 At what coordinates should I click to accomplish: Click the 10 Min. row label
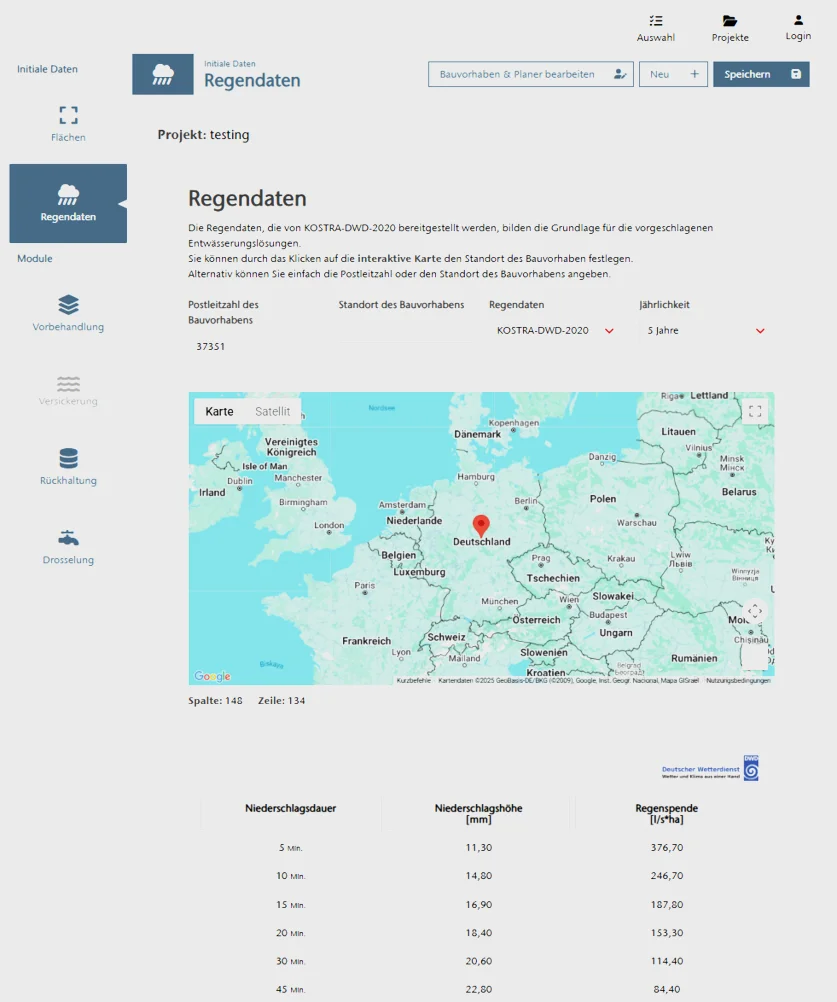291,876
